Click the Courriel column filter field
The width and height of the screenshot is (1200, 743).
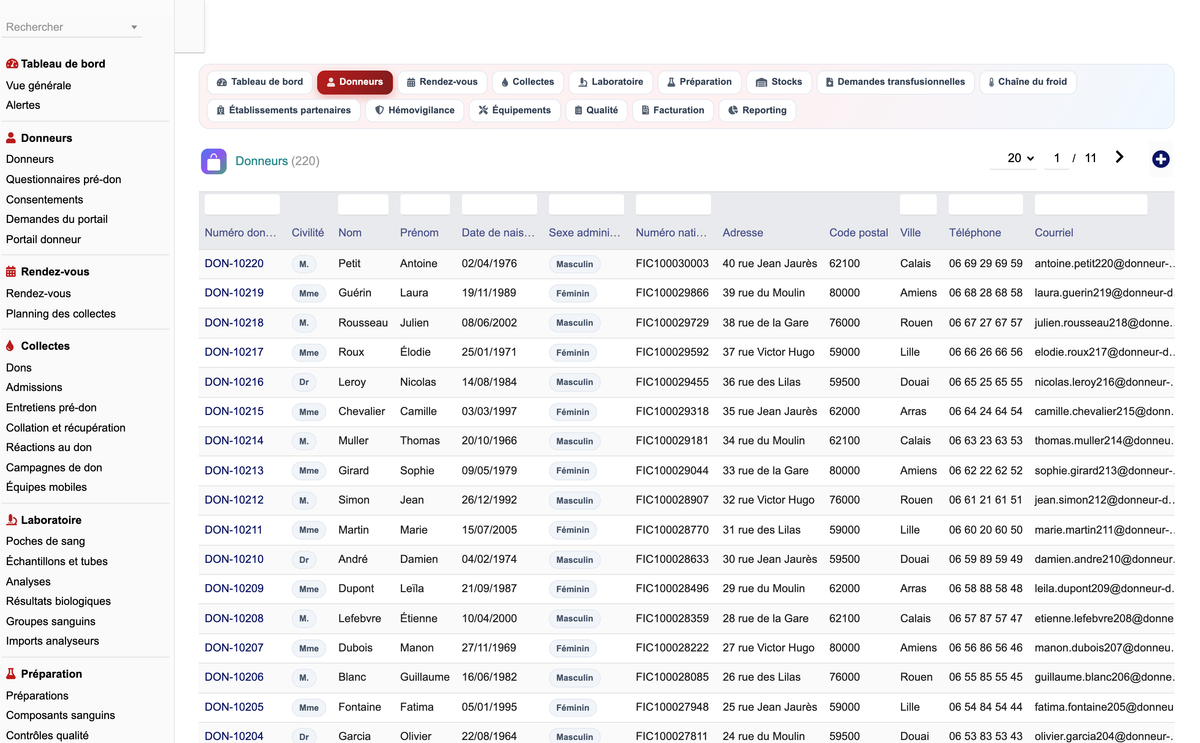tap(1091, 205)
